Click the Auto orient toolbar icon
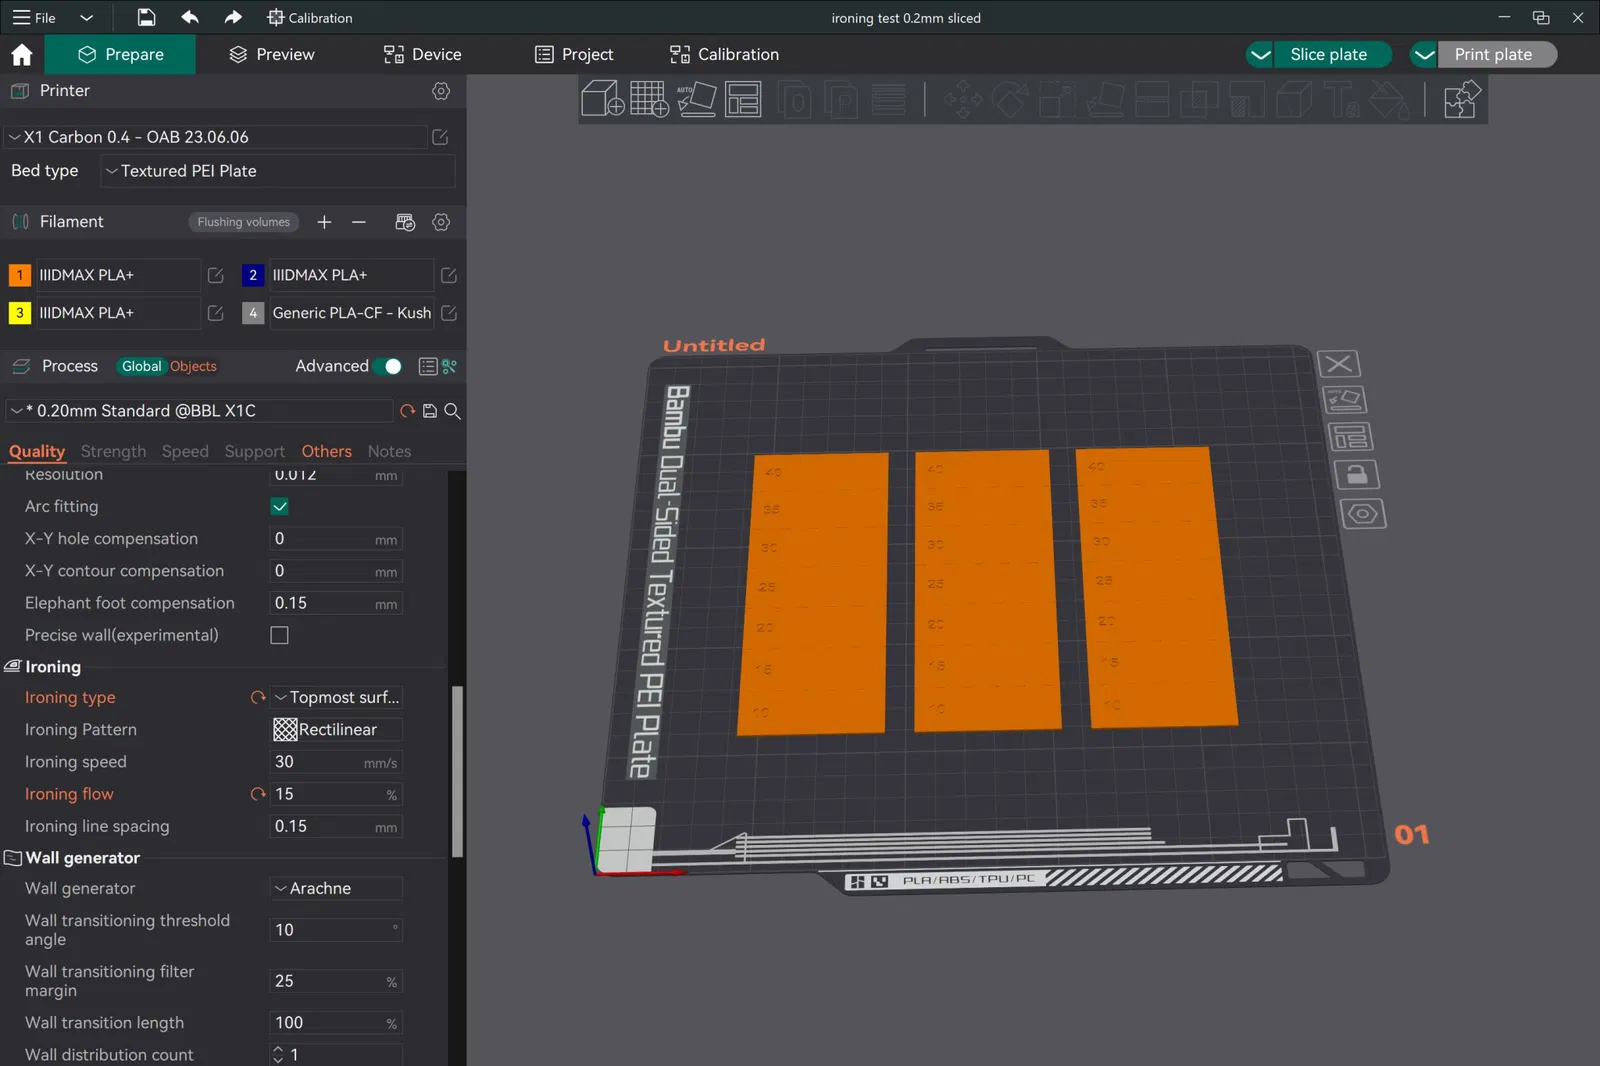 pyautogui.click(x=696, y=99)
